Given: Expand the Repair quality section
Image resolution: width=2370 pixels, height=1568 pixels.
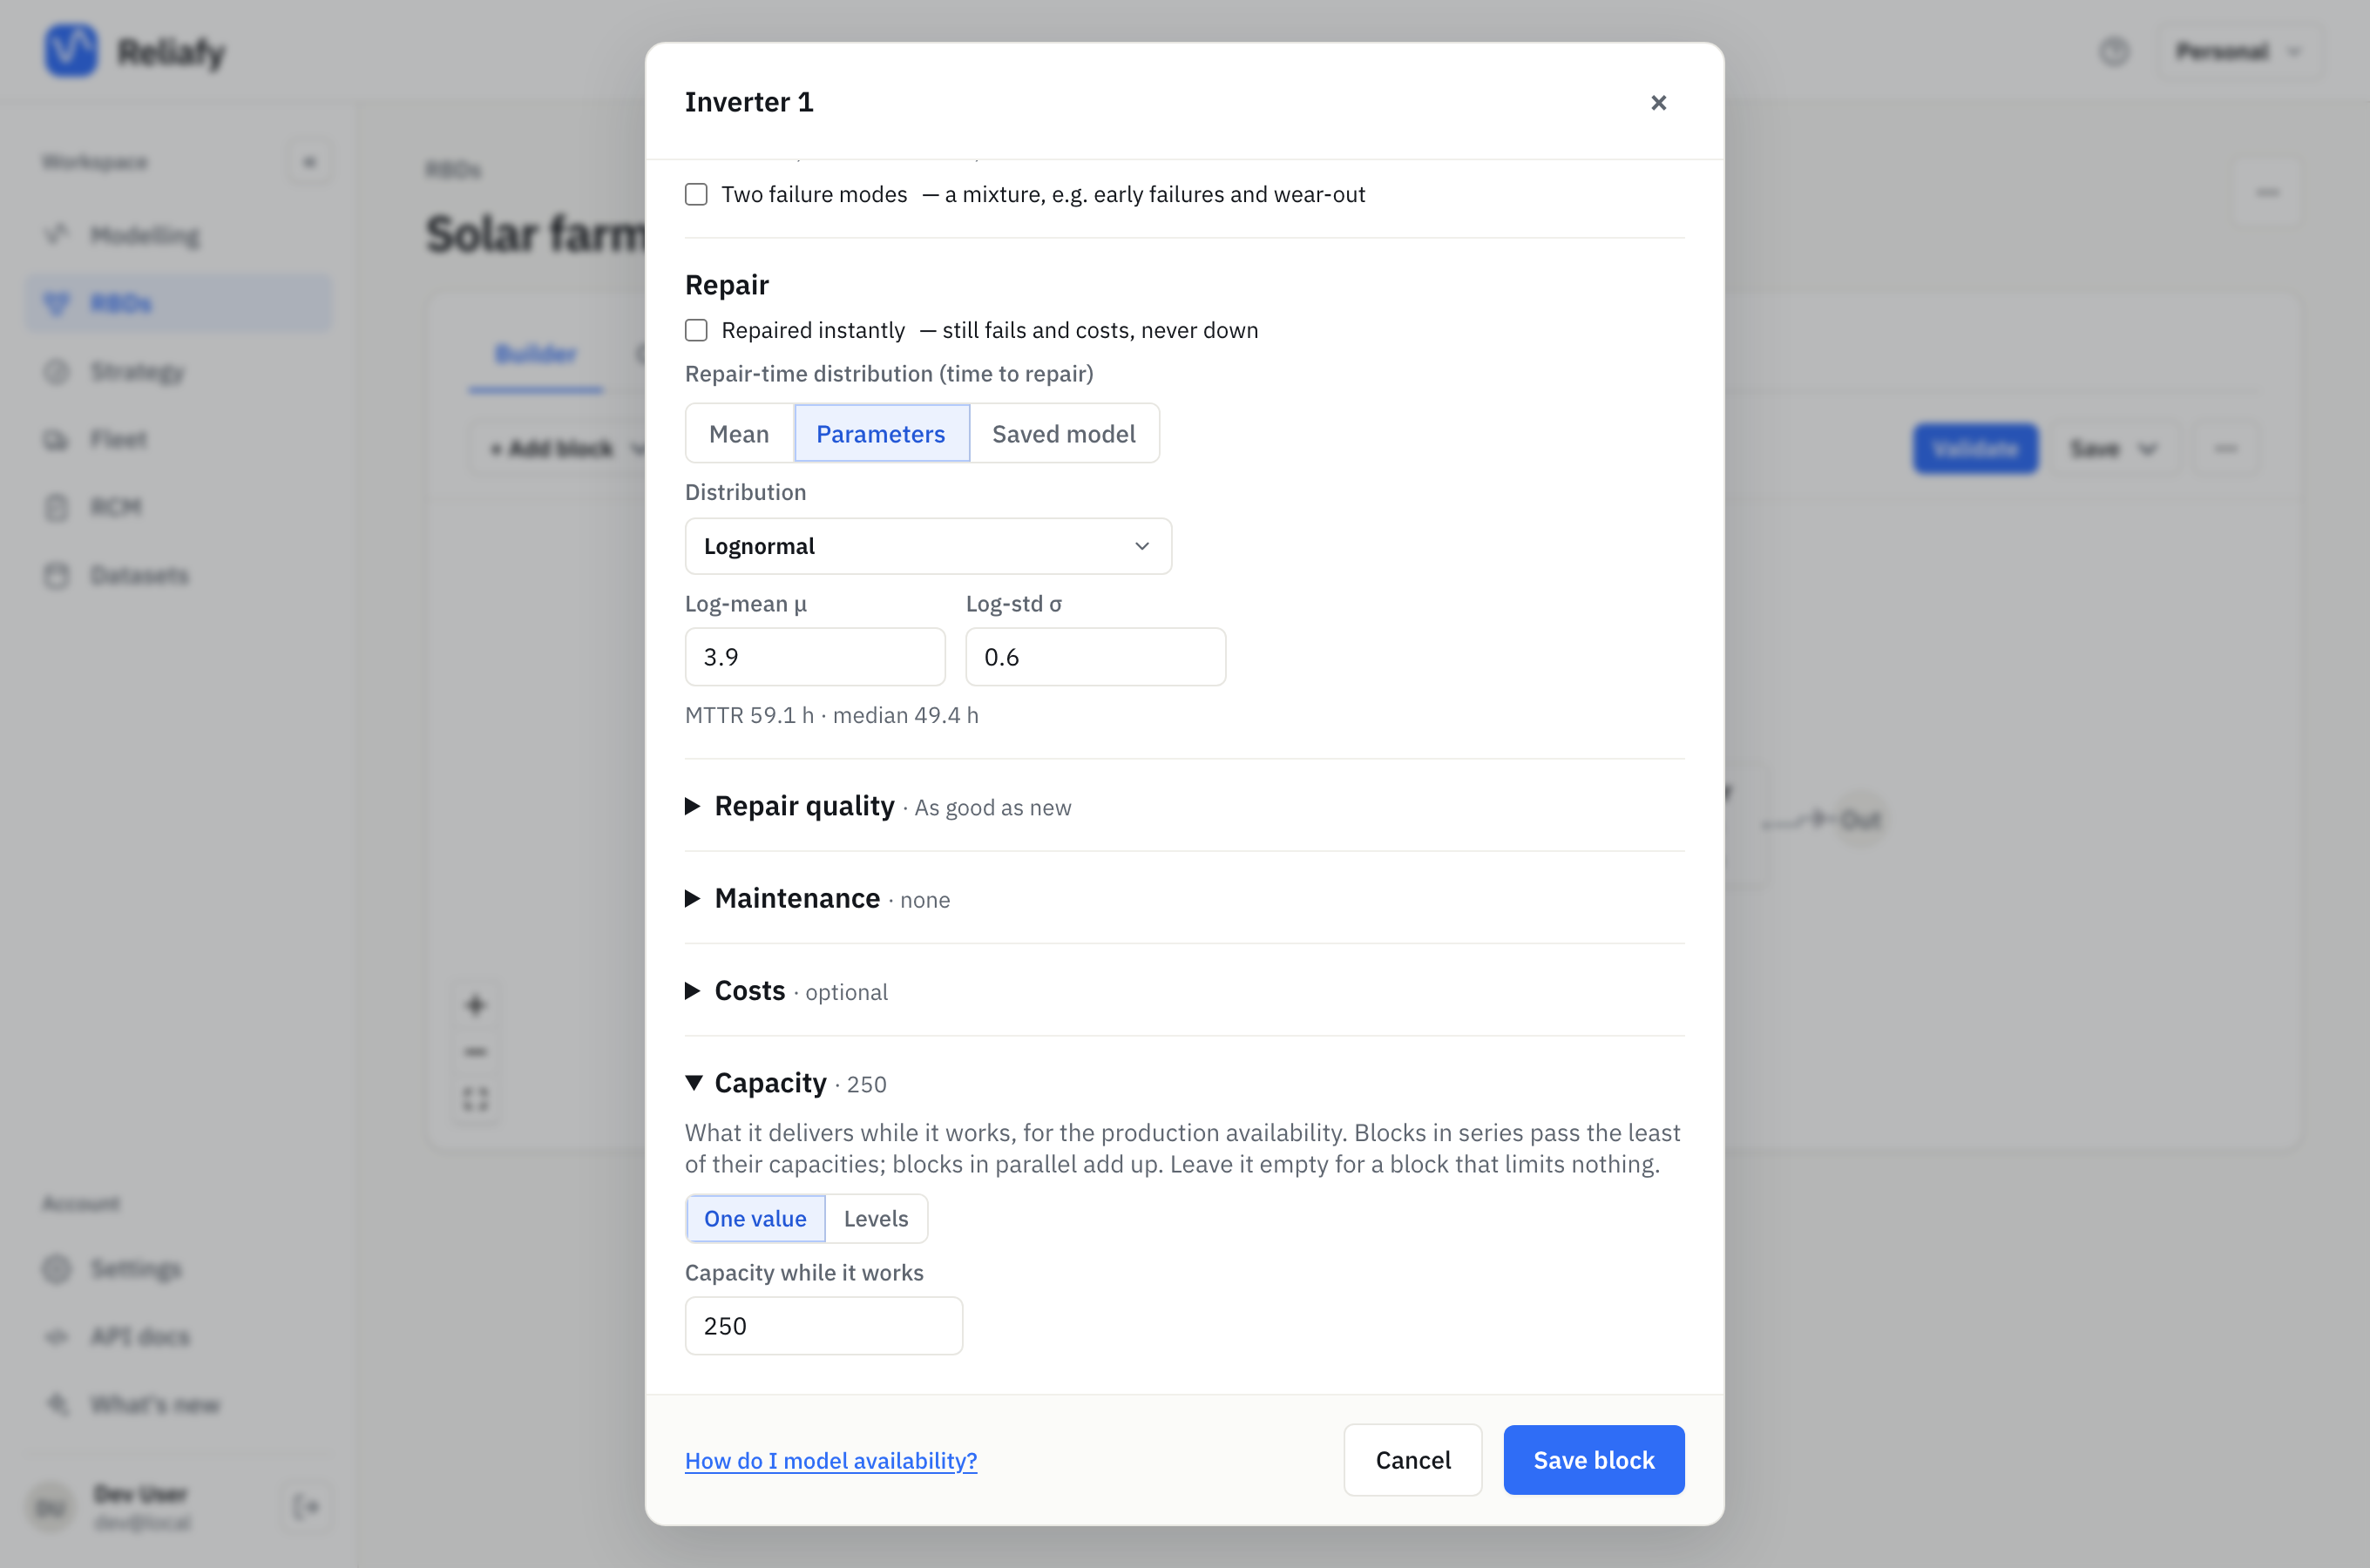Looking at the screenshot, I should click(804, 806).
